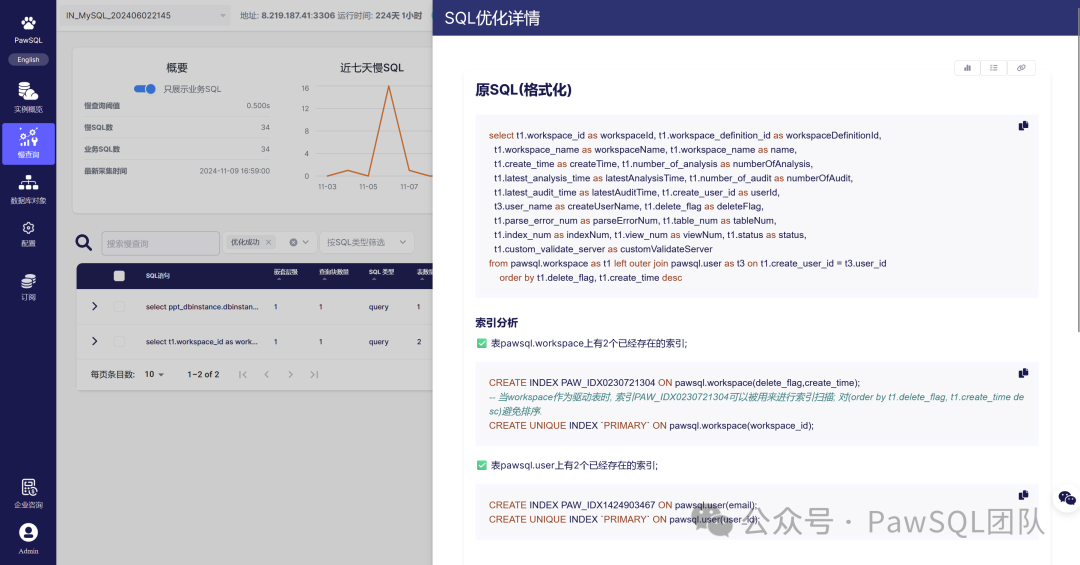Sort by the SQL 类型 column header
Screen dimensions: 1080x565
381,272
